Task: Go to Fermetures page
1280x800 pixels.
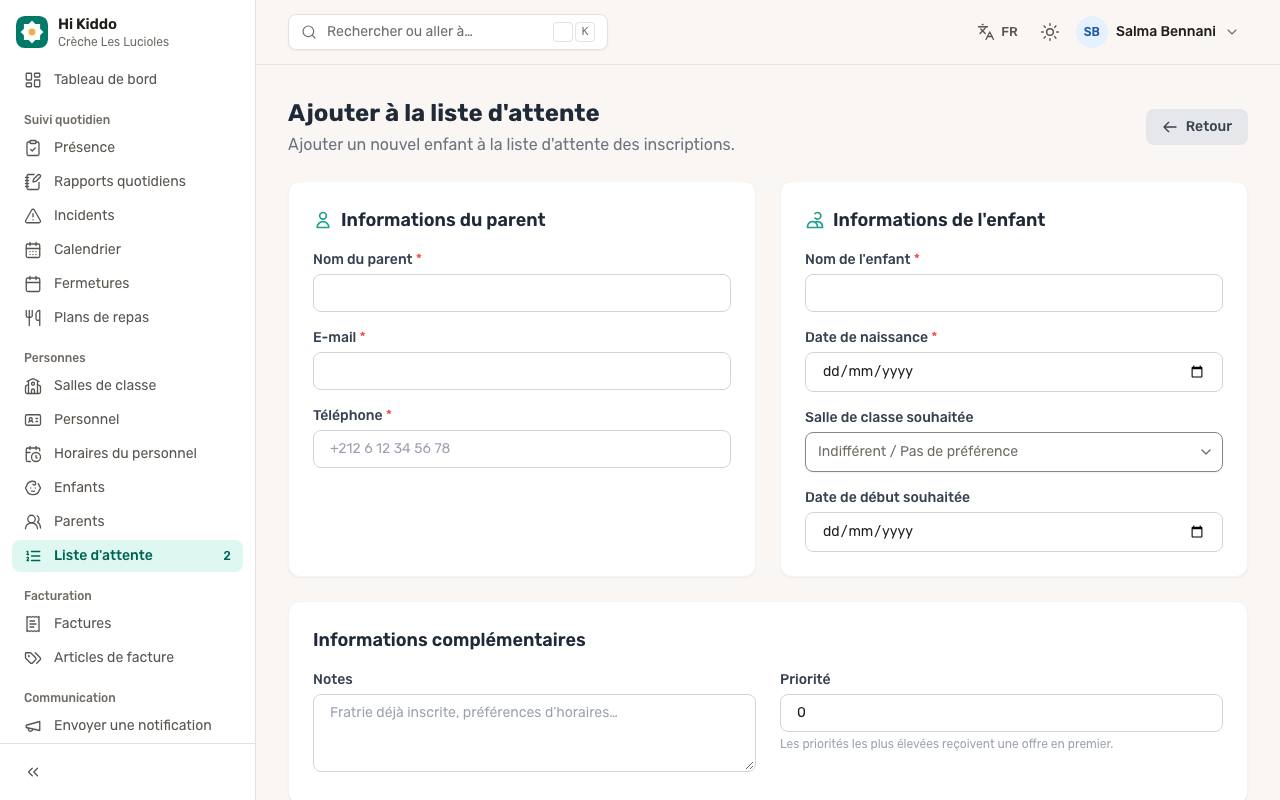Action: 127,284
